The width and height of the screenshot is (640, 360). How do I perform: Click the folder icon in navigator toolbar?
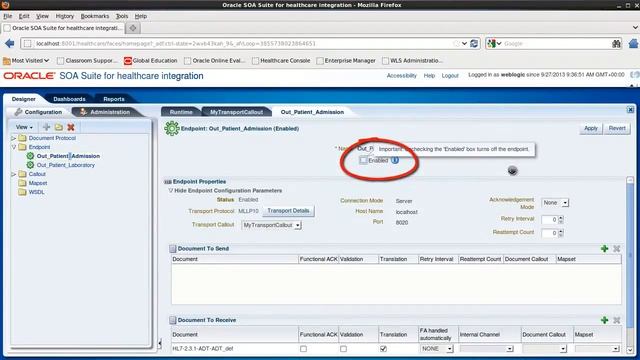coord(59,127)
